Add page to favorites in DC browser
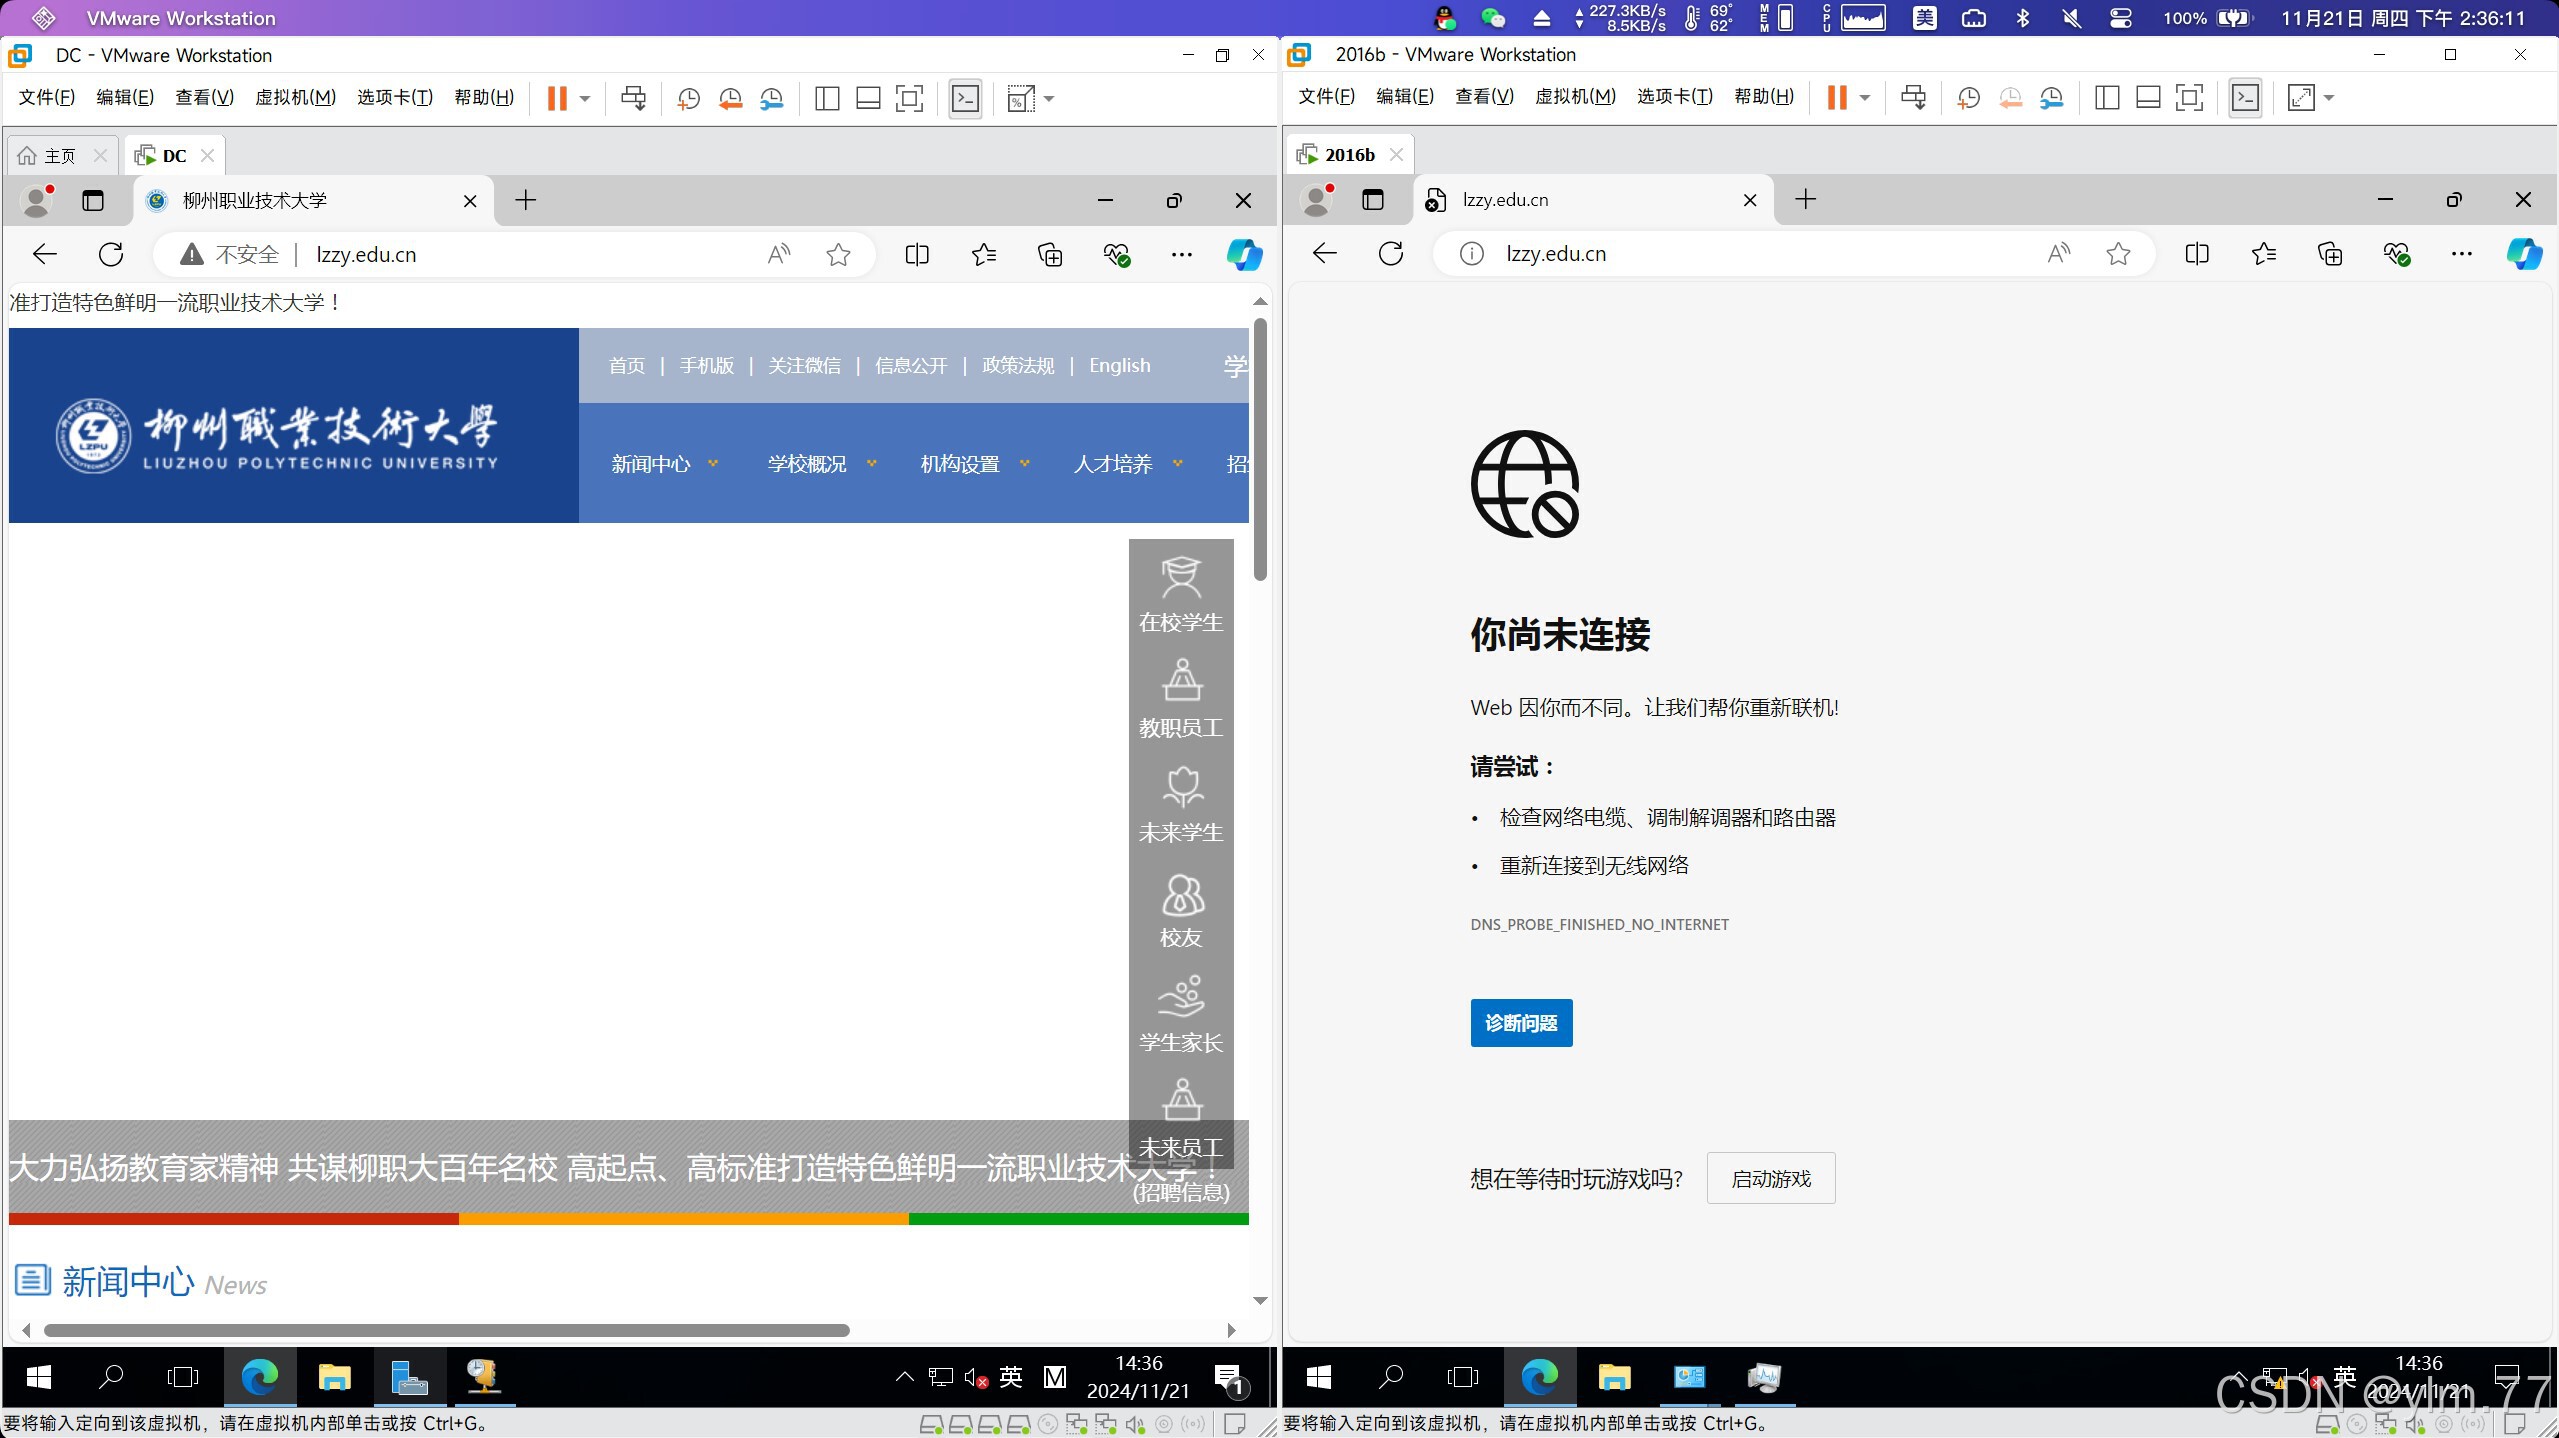Image resolution: width=2559 pixels, height=1438 pixels. [838, 255]
